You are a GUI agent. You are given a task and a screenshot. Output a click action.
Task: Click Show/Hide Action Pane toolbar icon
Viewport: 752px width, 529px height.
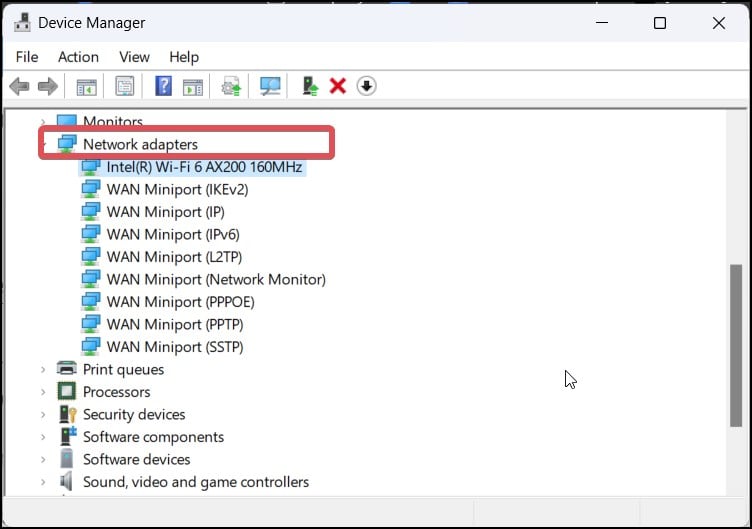tap(193, 87)
